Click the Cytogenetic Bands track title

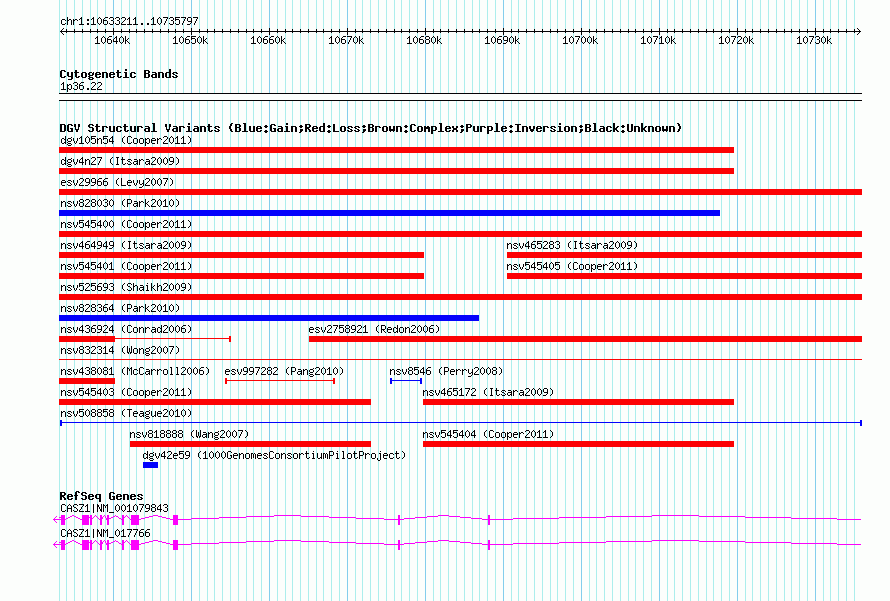(118, 74)
